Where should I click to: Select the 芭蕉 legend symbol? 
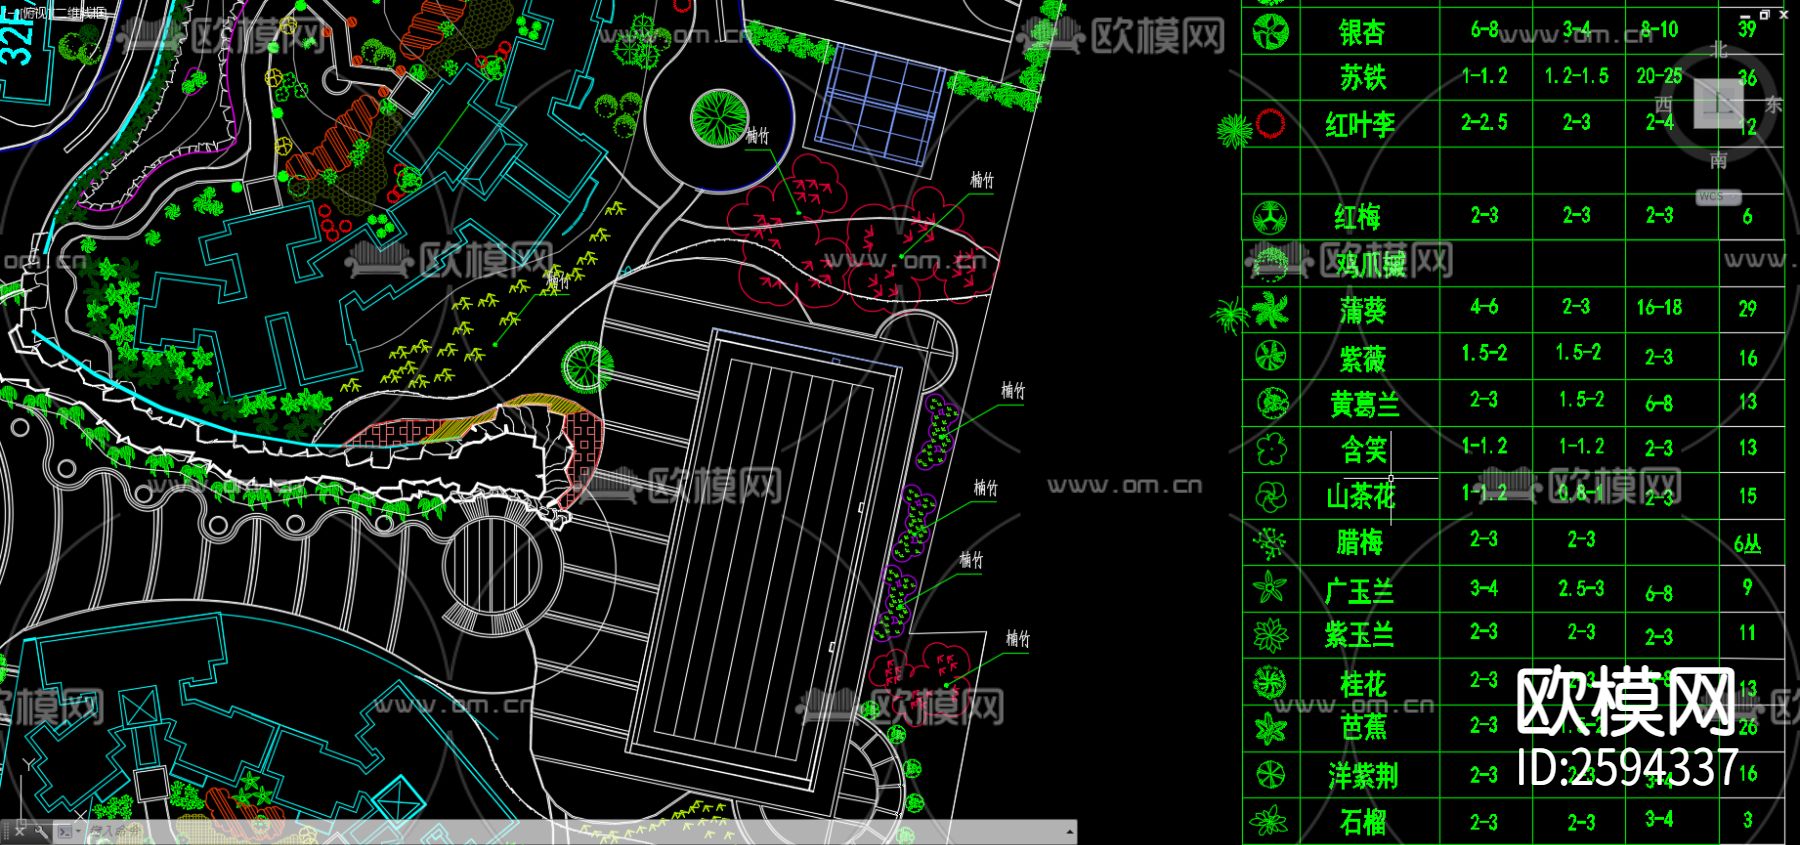coord(1271,728)
